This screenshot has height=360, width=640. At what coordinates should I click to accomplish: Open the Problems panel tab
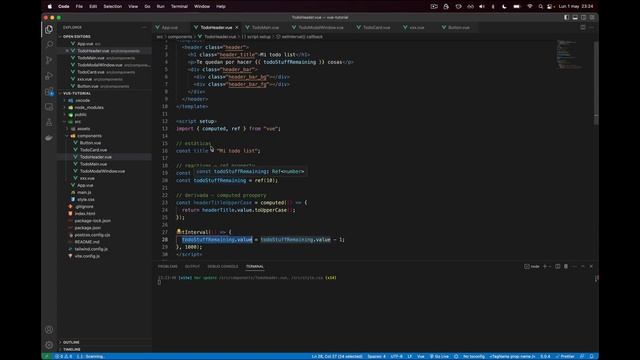point(167,267)
